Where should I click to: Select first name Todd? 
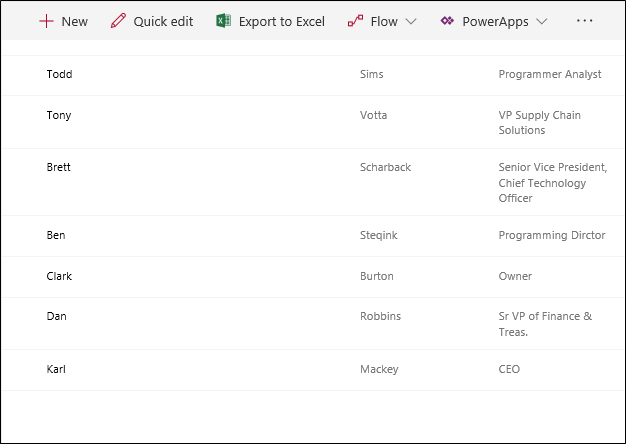point(59,74)
